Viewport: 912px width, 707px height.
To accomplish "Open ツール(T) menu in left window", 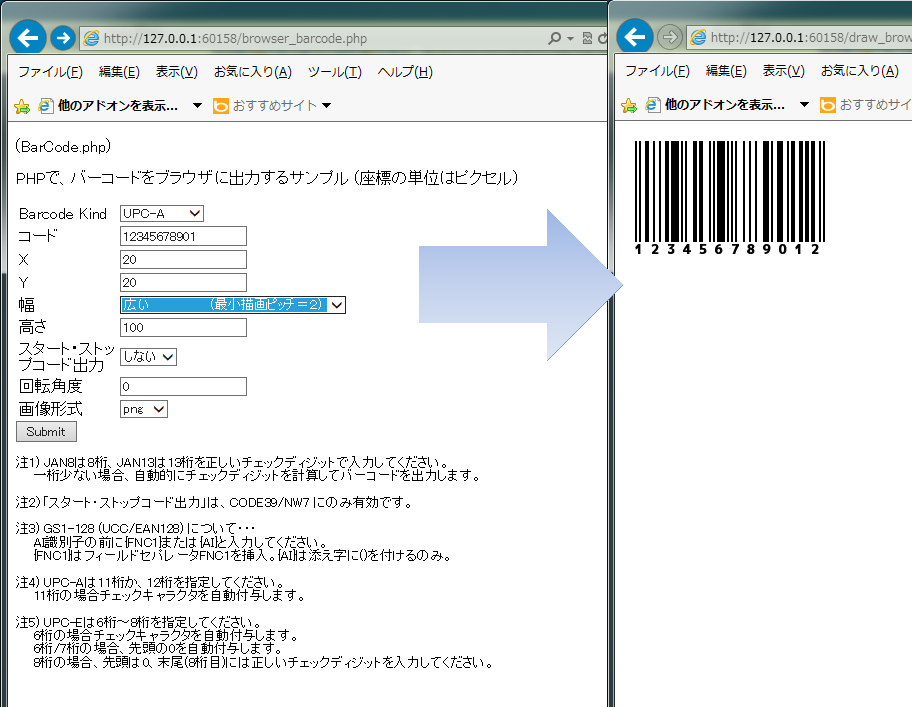I will [x=335, y=72].
